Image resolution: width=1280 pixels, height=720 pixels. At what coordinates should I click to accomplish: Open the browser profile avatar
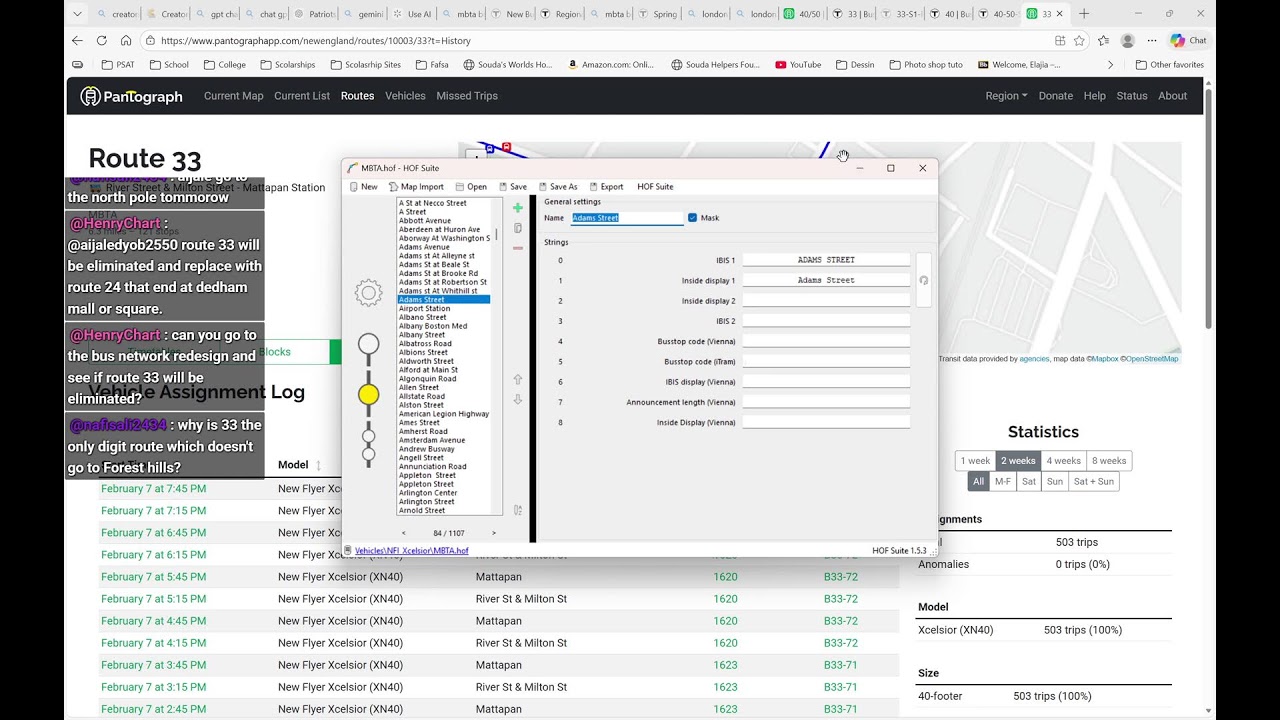click(1128, 41)
